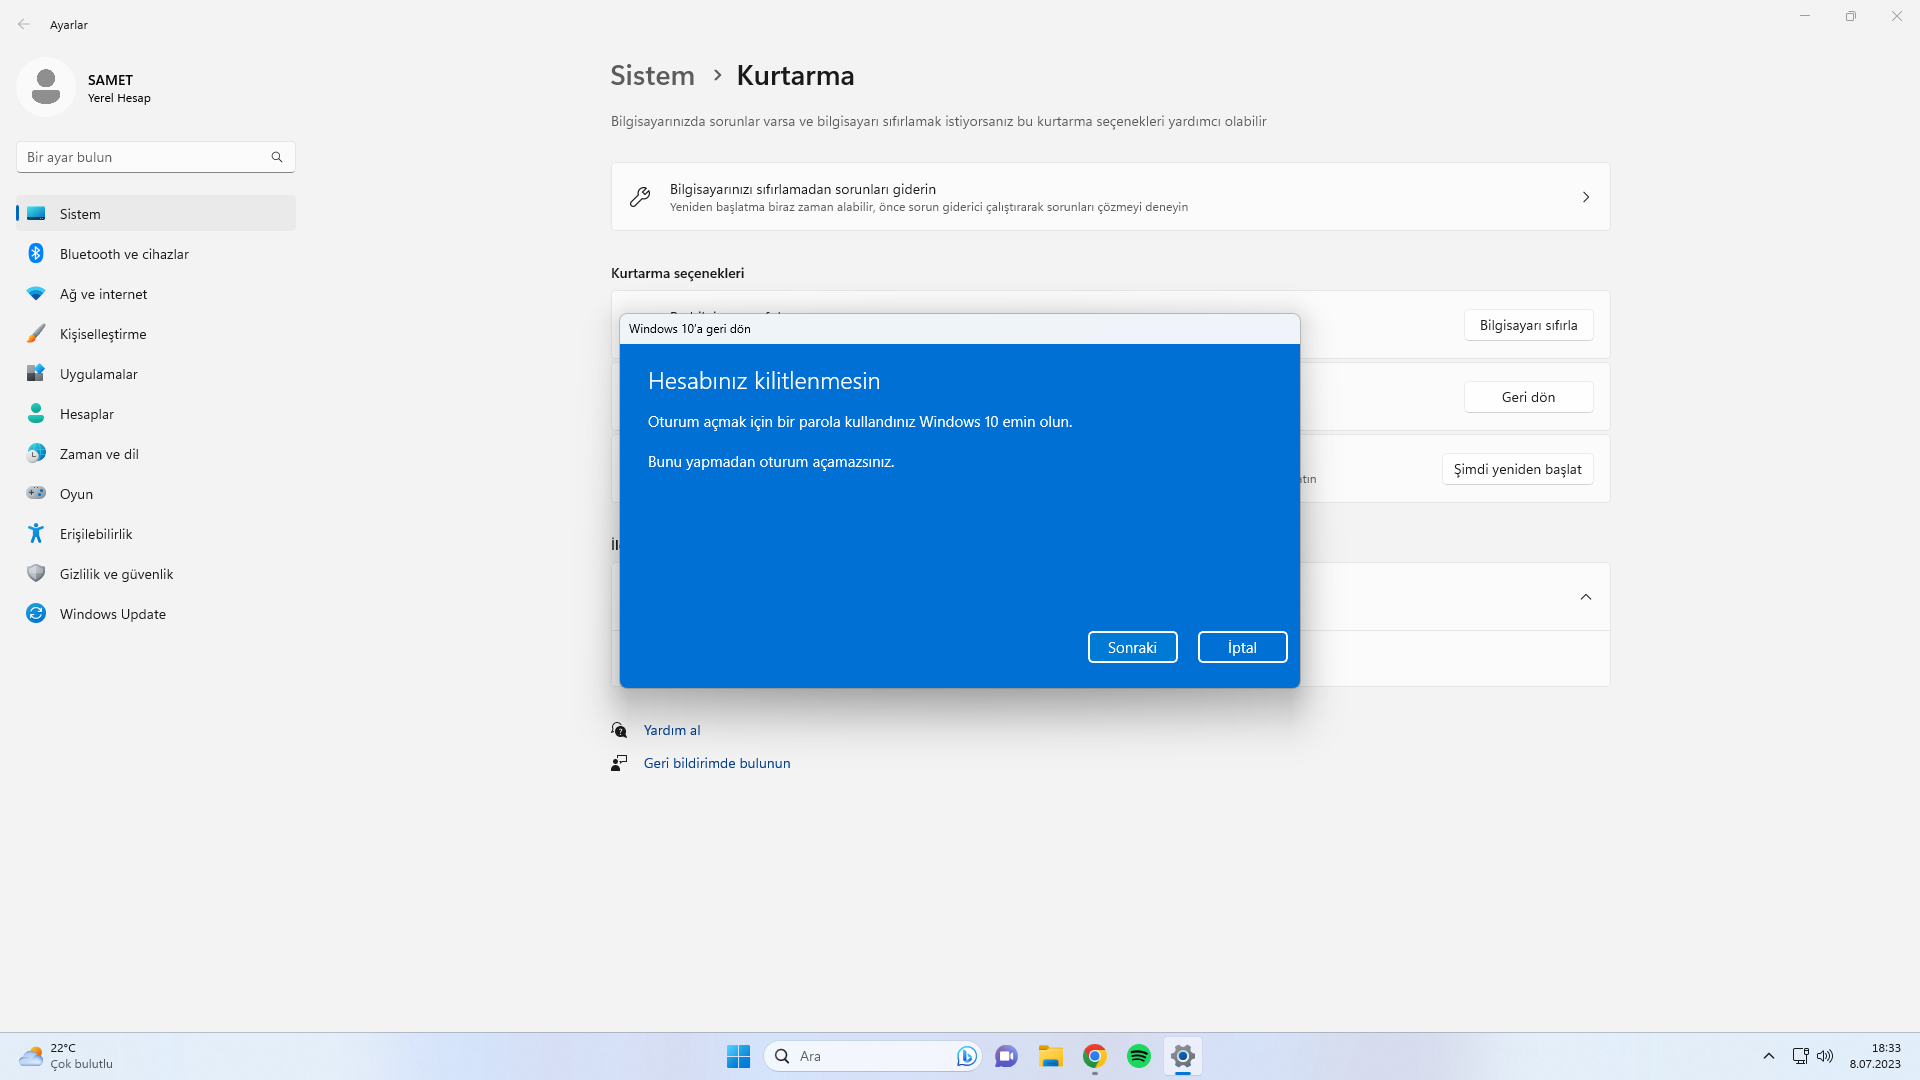Launch Spotify from the taskbar

[x=1138, y=1056]
